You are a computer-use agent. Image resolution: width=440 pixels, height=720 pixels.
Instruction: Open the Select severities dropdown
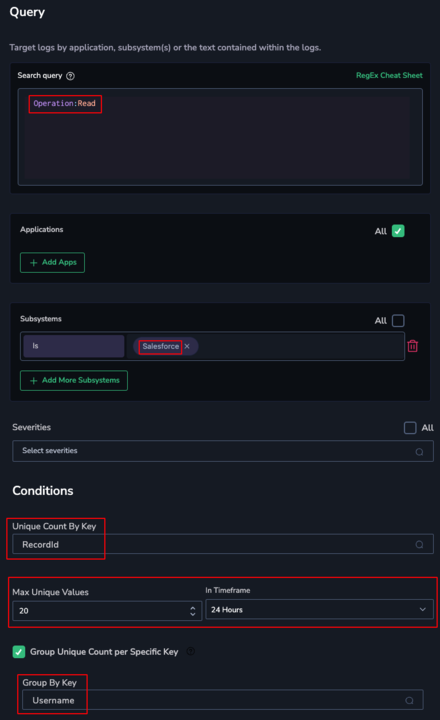coord(223,451)
